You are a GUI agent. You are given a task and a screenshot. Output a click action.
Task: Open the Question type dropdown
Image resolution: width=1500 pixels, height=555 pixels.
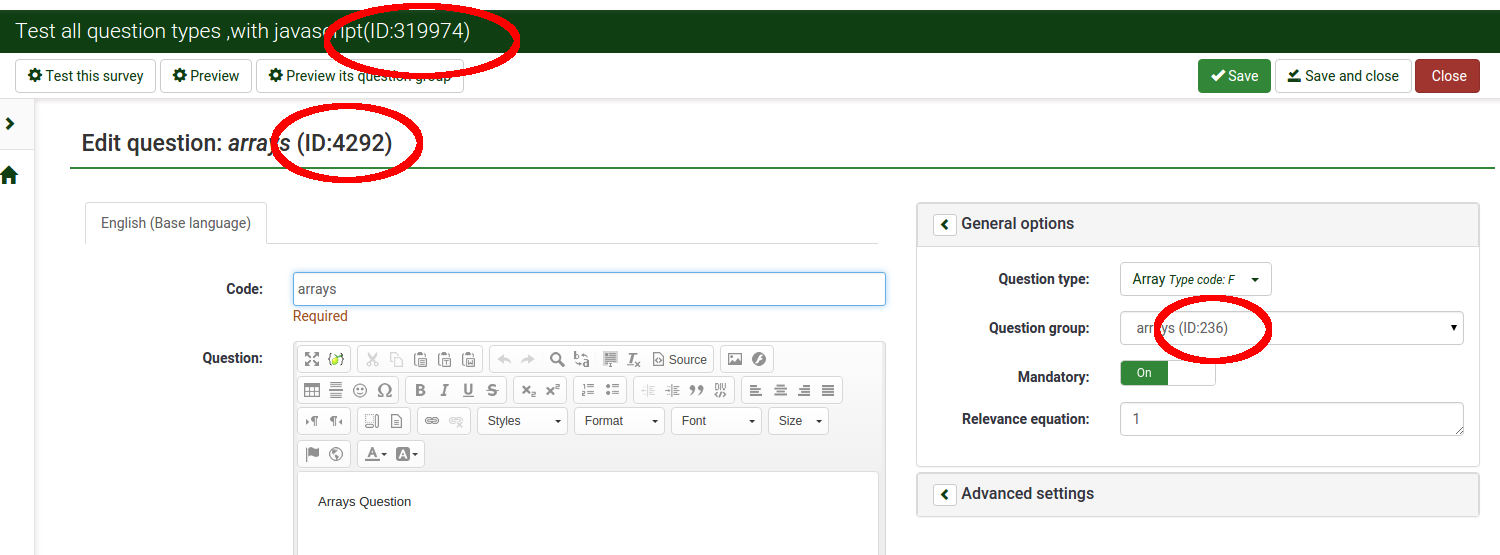pos(1195,280)
